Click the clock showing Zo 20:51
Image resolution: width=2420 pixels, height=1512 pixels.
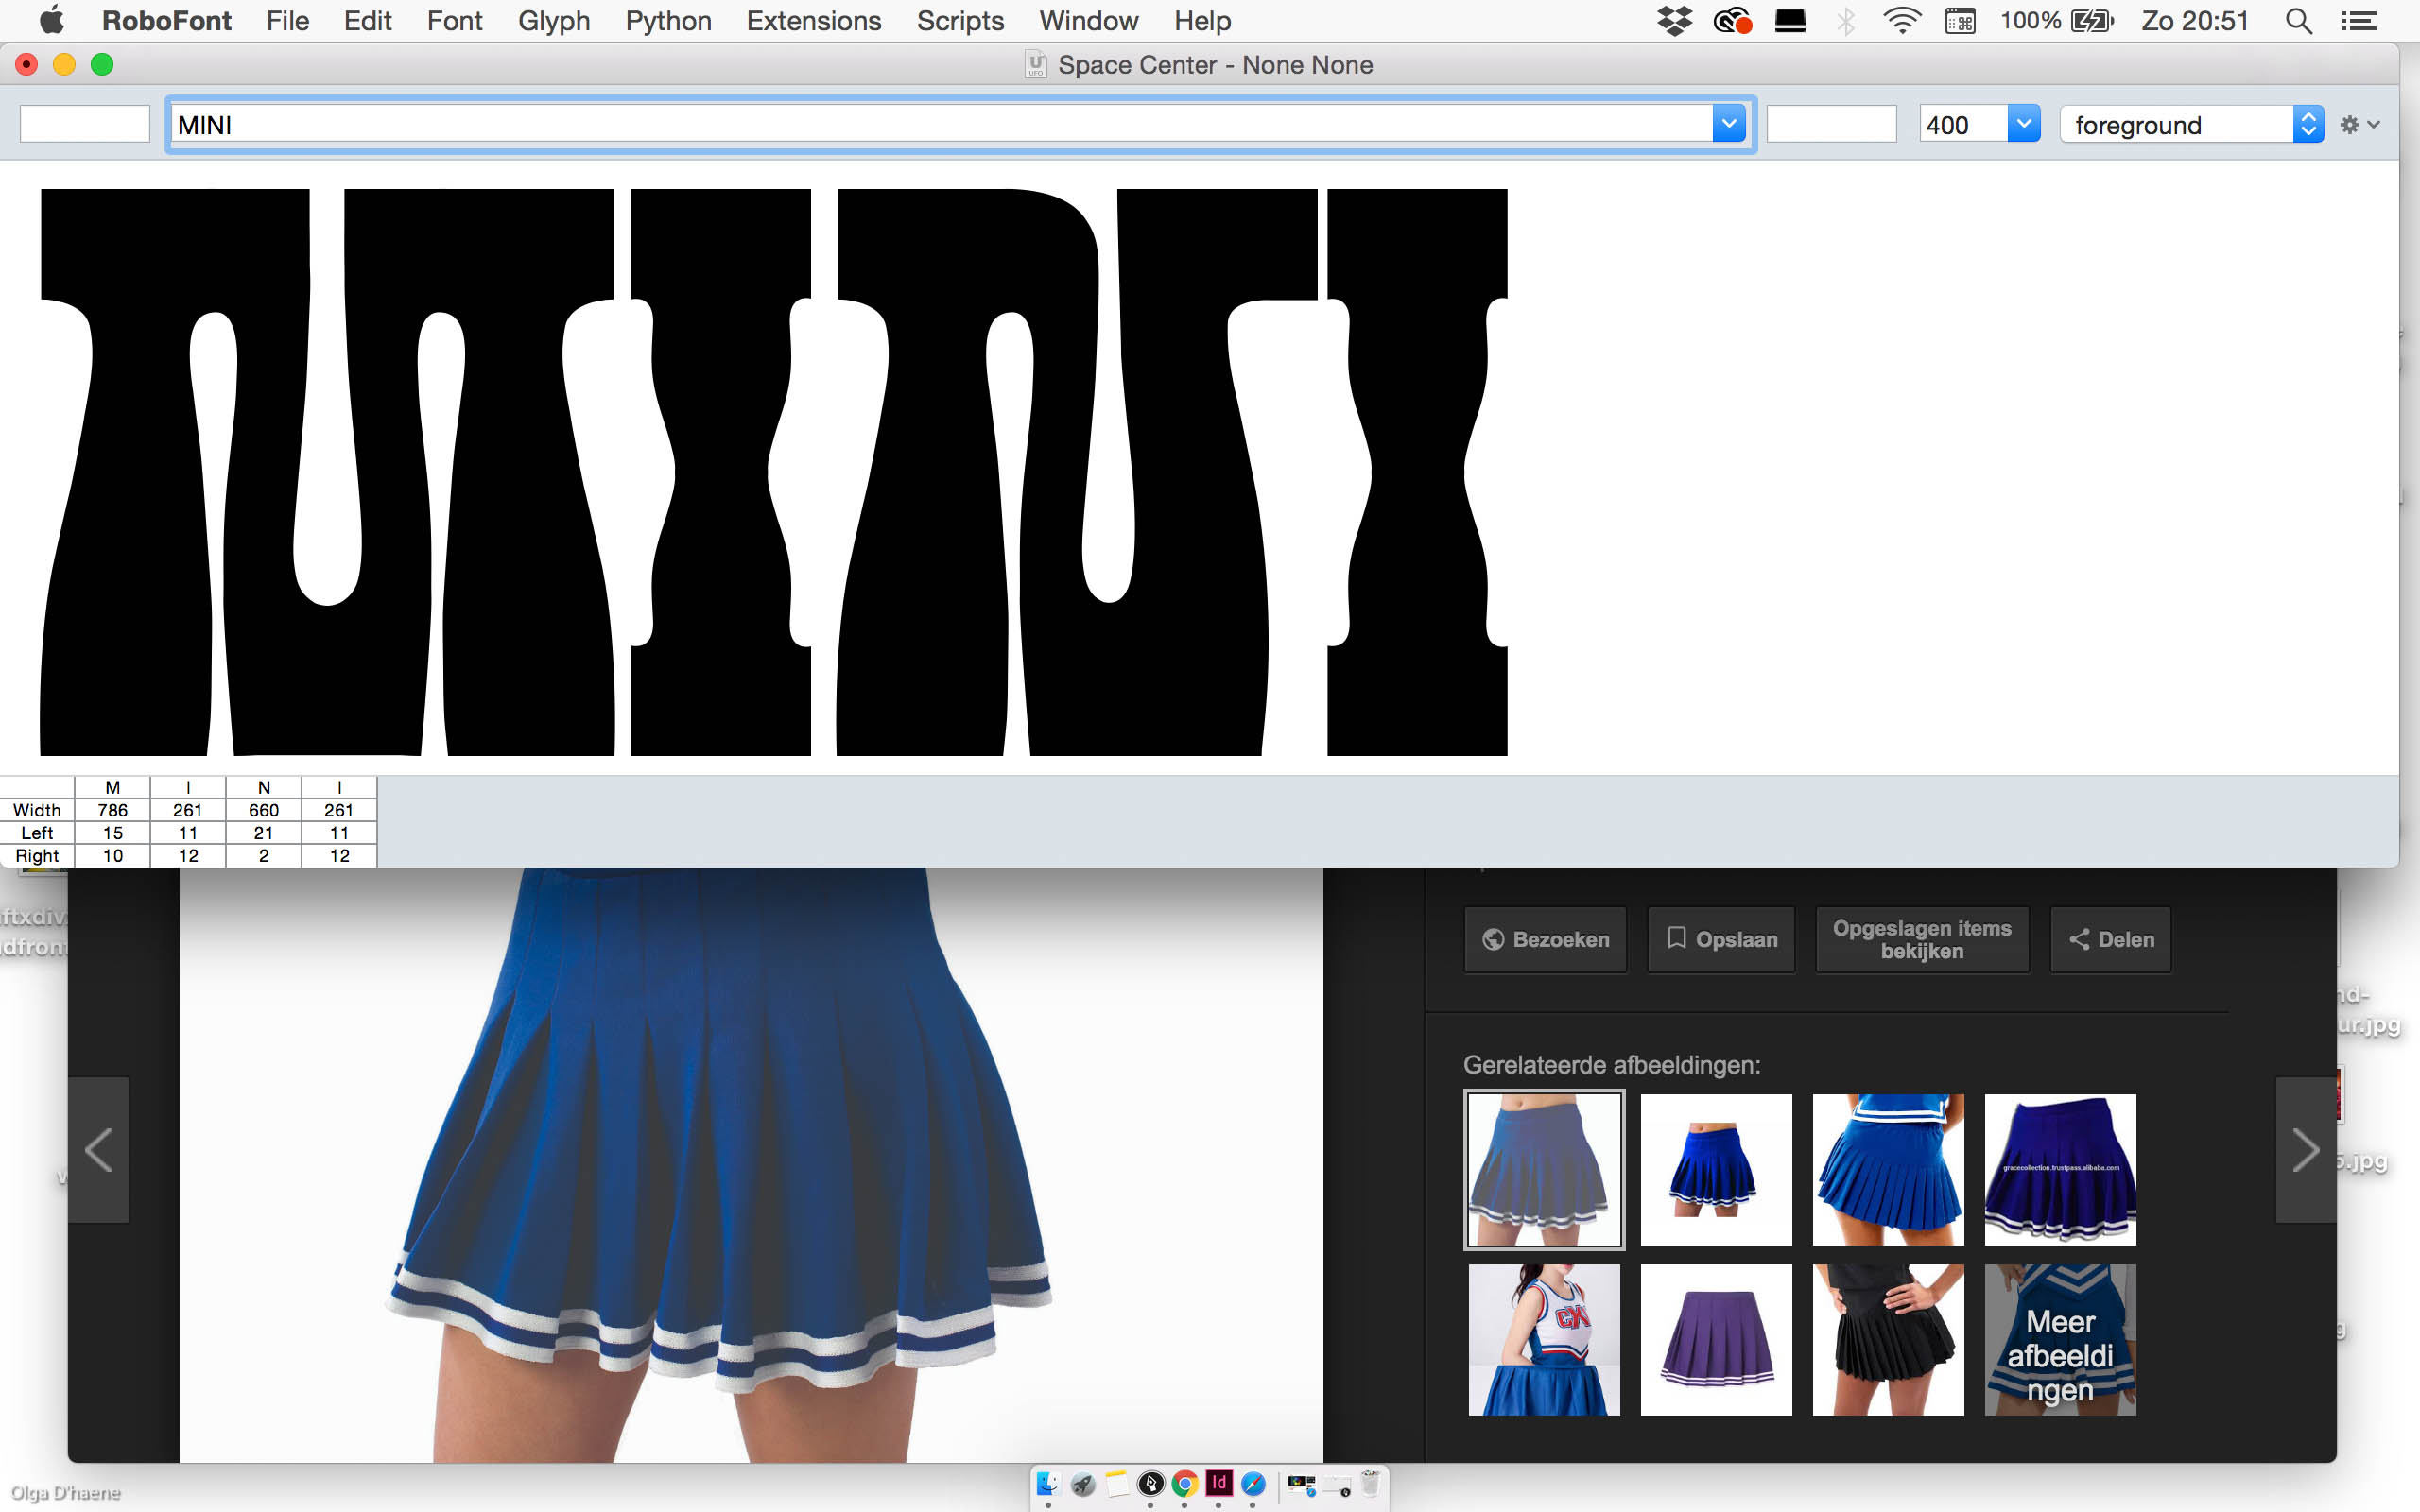(x=2194, y=20)
